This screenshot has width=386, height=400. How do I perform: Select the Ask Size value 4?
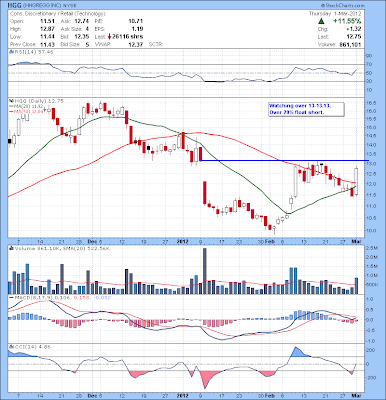coord(87,29)
